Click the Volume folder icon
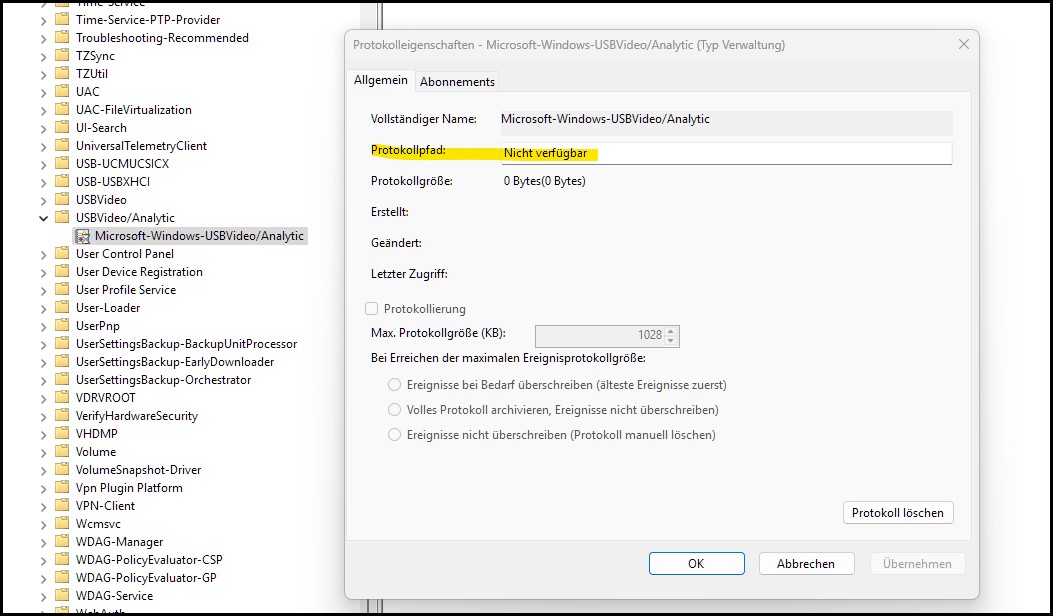1053x616 pixels. pyautogui.click(x=62, y=451)
